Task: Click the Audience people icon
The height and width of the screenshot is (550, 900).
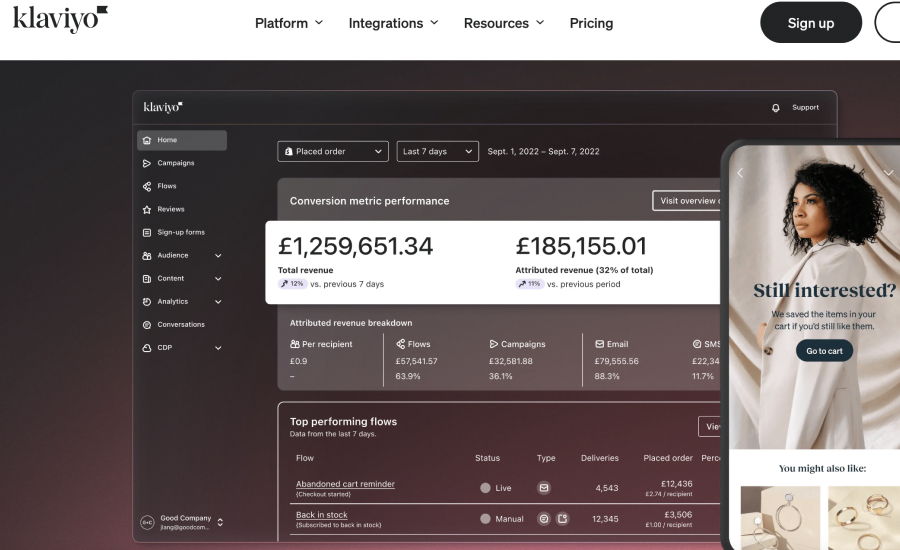Action: coord(147,255)
